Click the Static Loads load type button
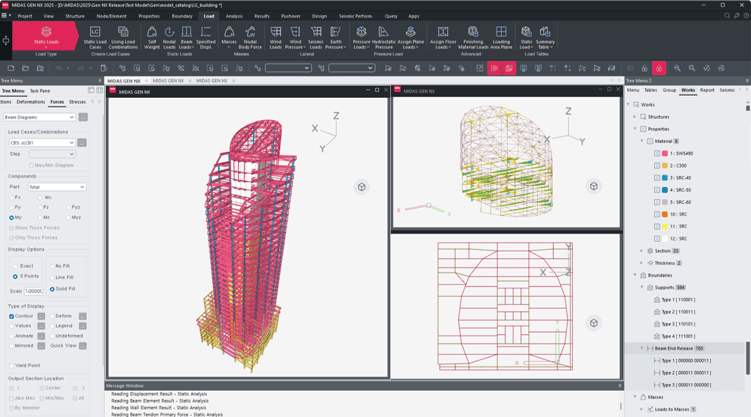The width and height of the screenshot is (751, 417). [x=46, y=37]
